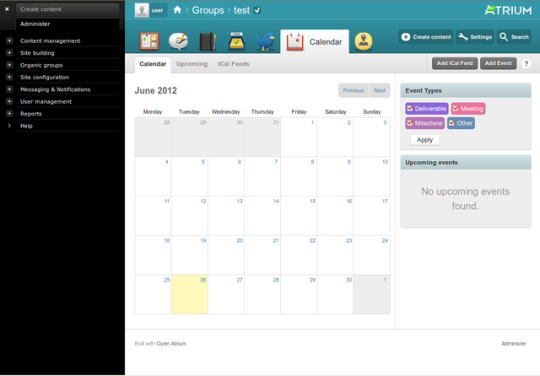540x376 pixels.
Task: Go to Next month
Action: pyautogui.click(x=380, y=91)
